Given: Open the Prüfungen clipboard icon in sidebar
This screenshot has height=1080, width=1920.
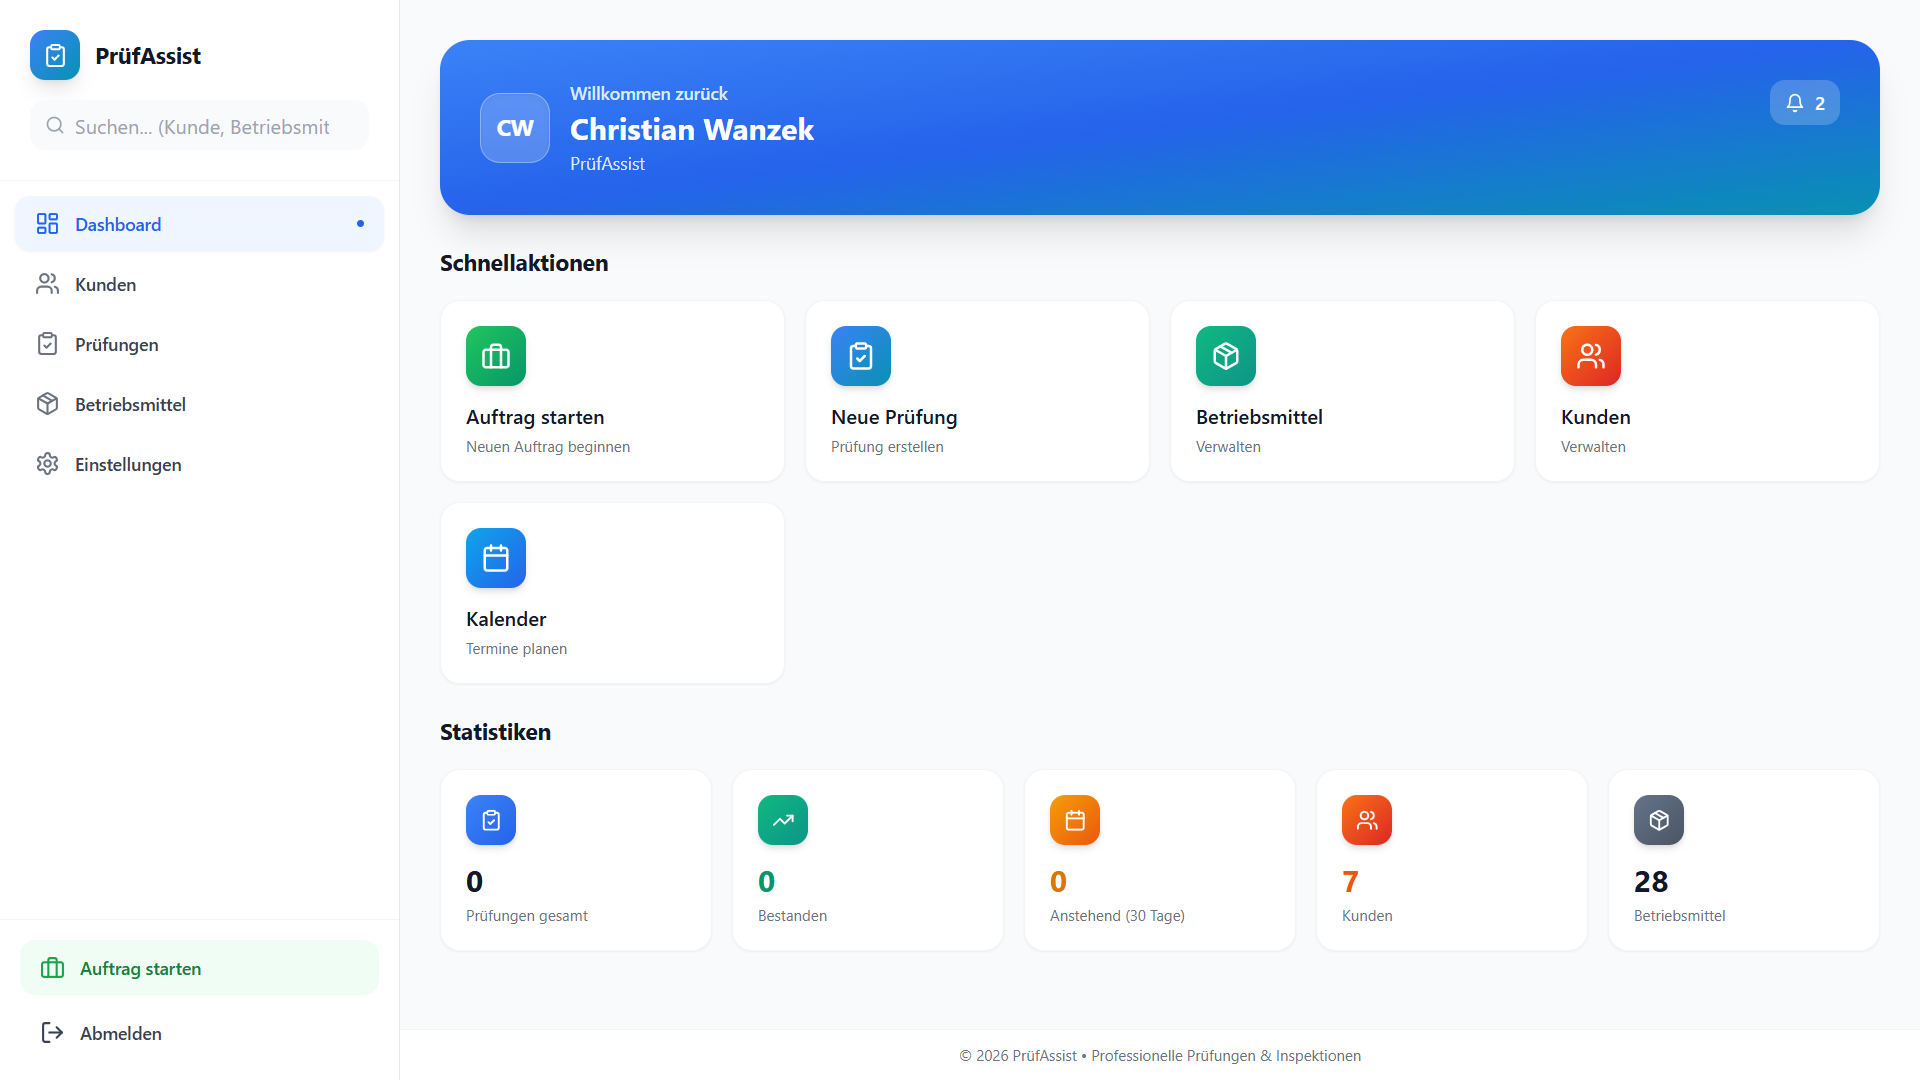Looking at the screenshot, I should pyautogui.click(x=47, y=343).
